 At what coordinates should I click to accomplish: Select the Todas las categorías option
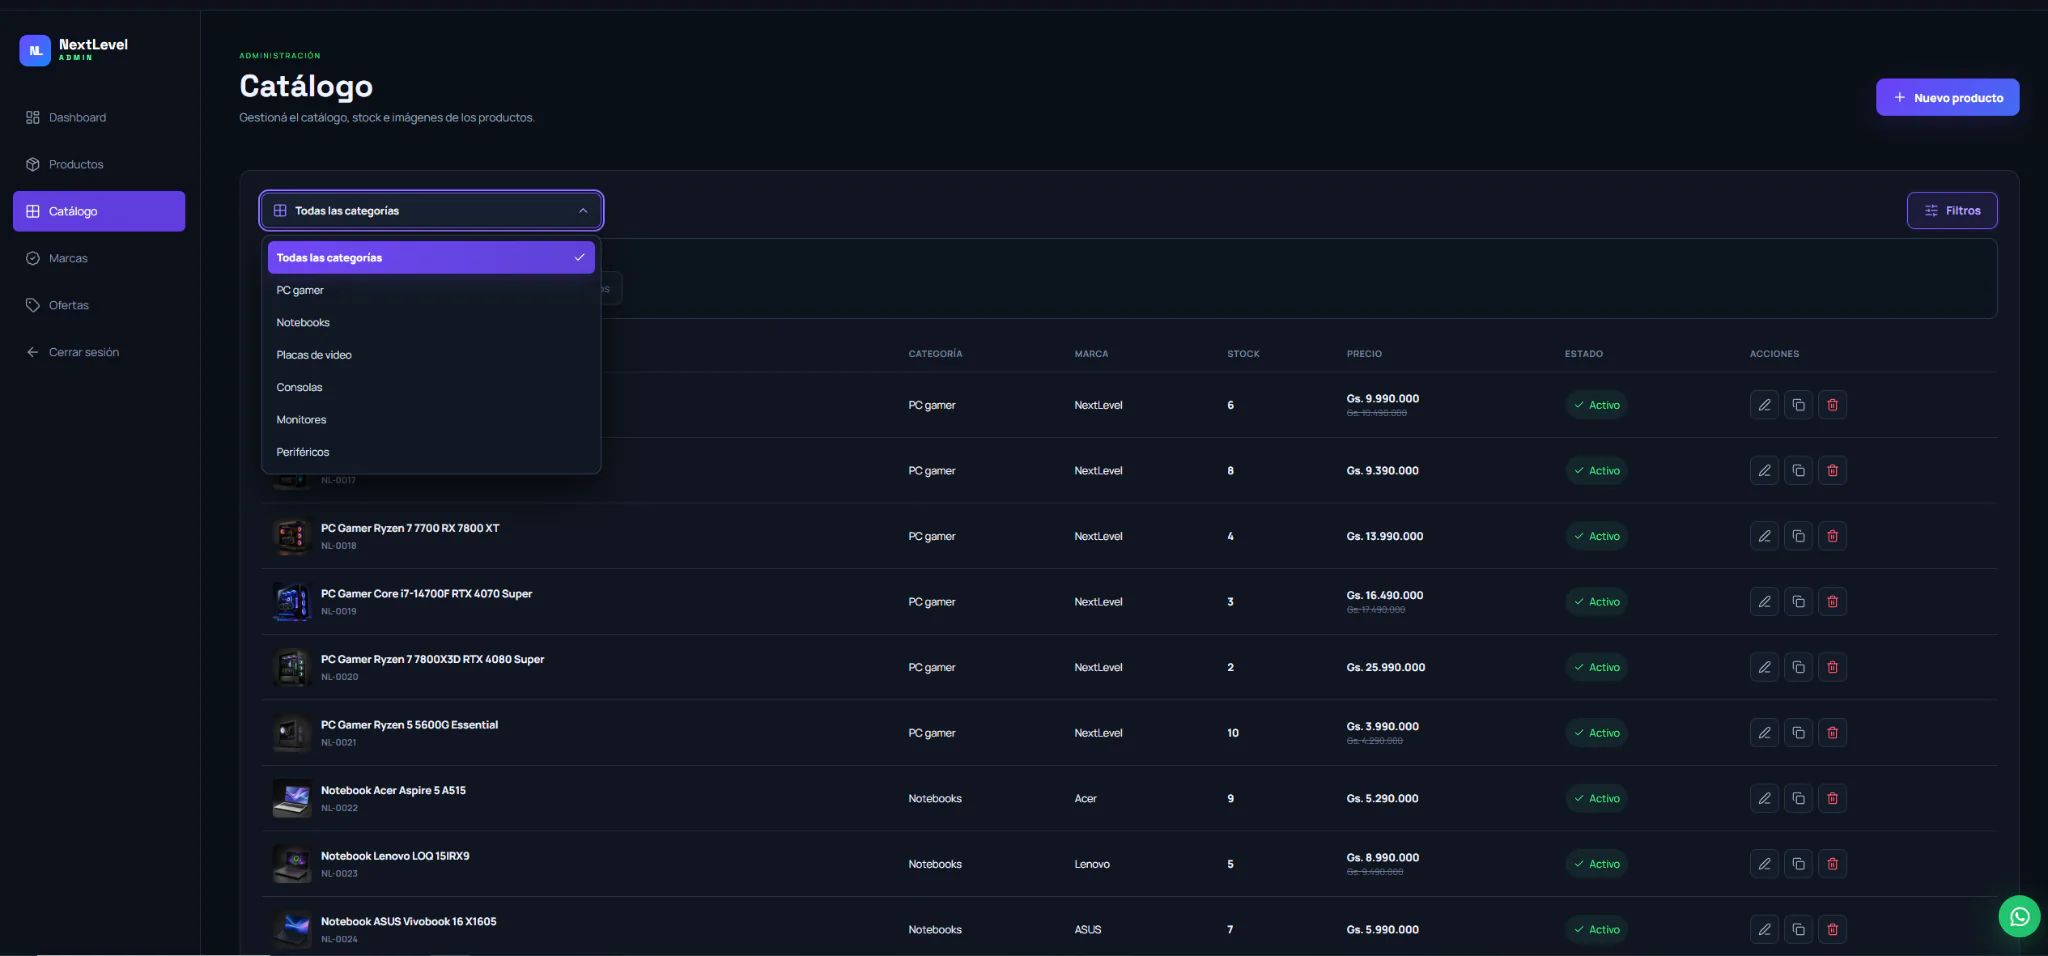[x=431, y=258]
